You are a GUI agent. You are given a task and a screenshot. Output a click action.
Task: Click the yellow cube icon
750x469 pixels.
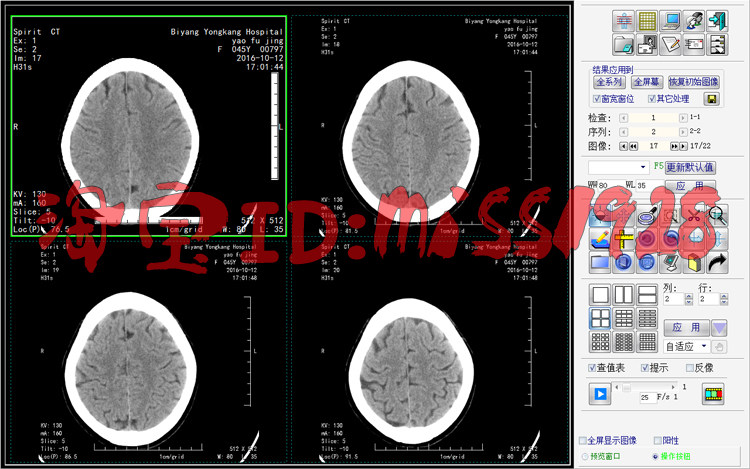tap(694, 262)
